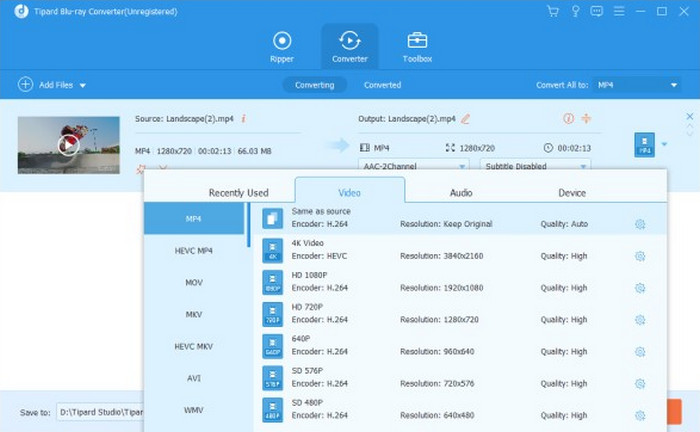Select MKV in the format list

[x=194, y=314]
